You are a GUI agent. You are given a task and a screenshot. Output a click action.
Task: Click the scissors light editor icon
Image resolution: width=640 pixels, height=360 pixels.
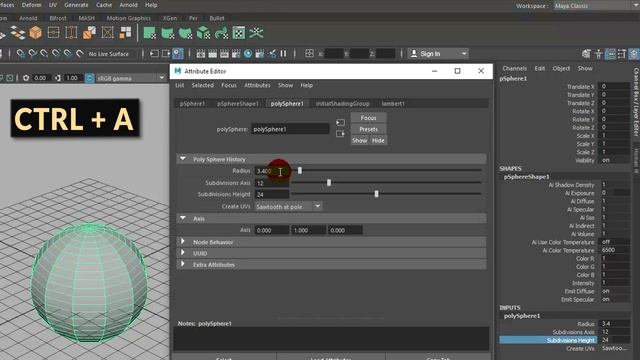click(272, 54)
